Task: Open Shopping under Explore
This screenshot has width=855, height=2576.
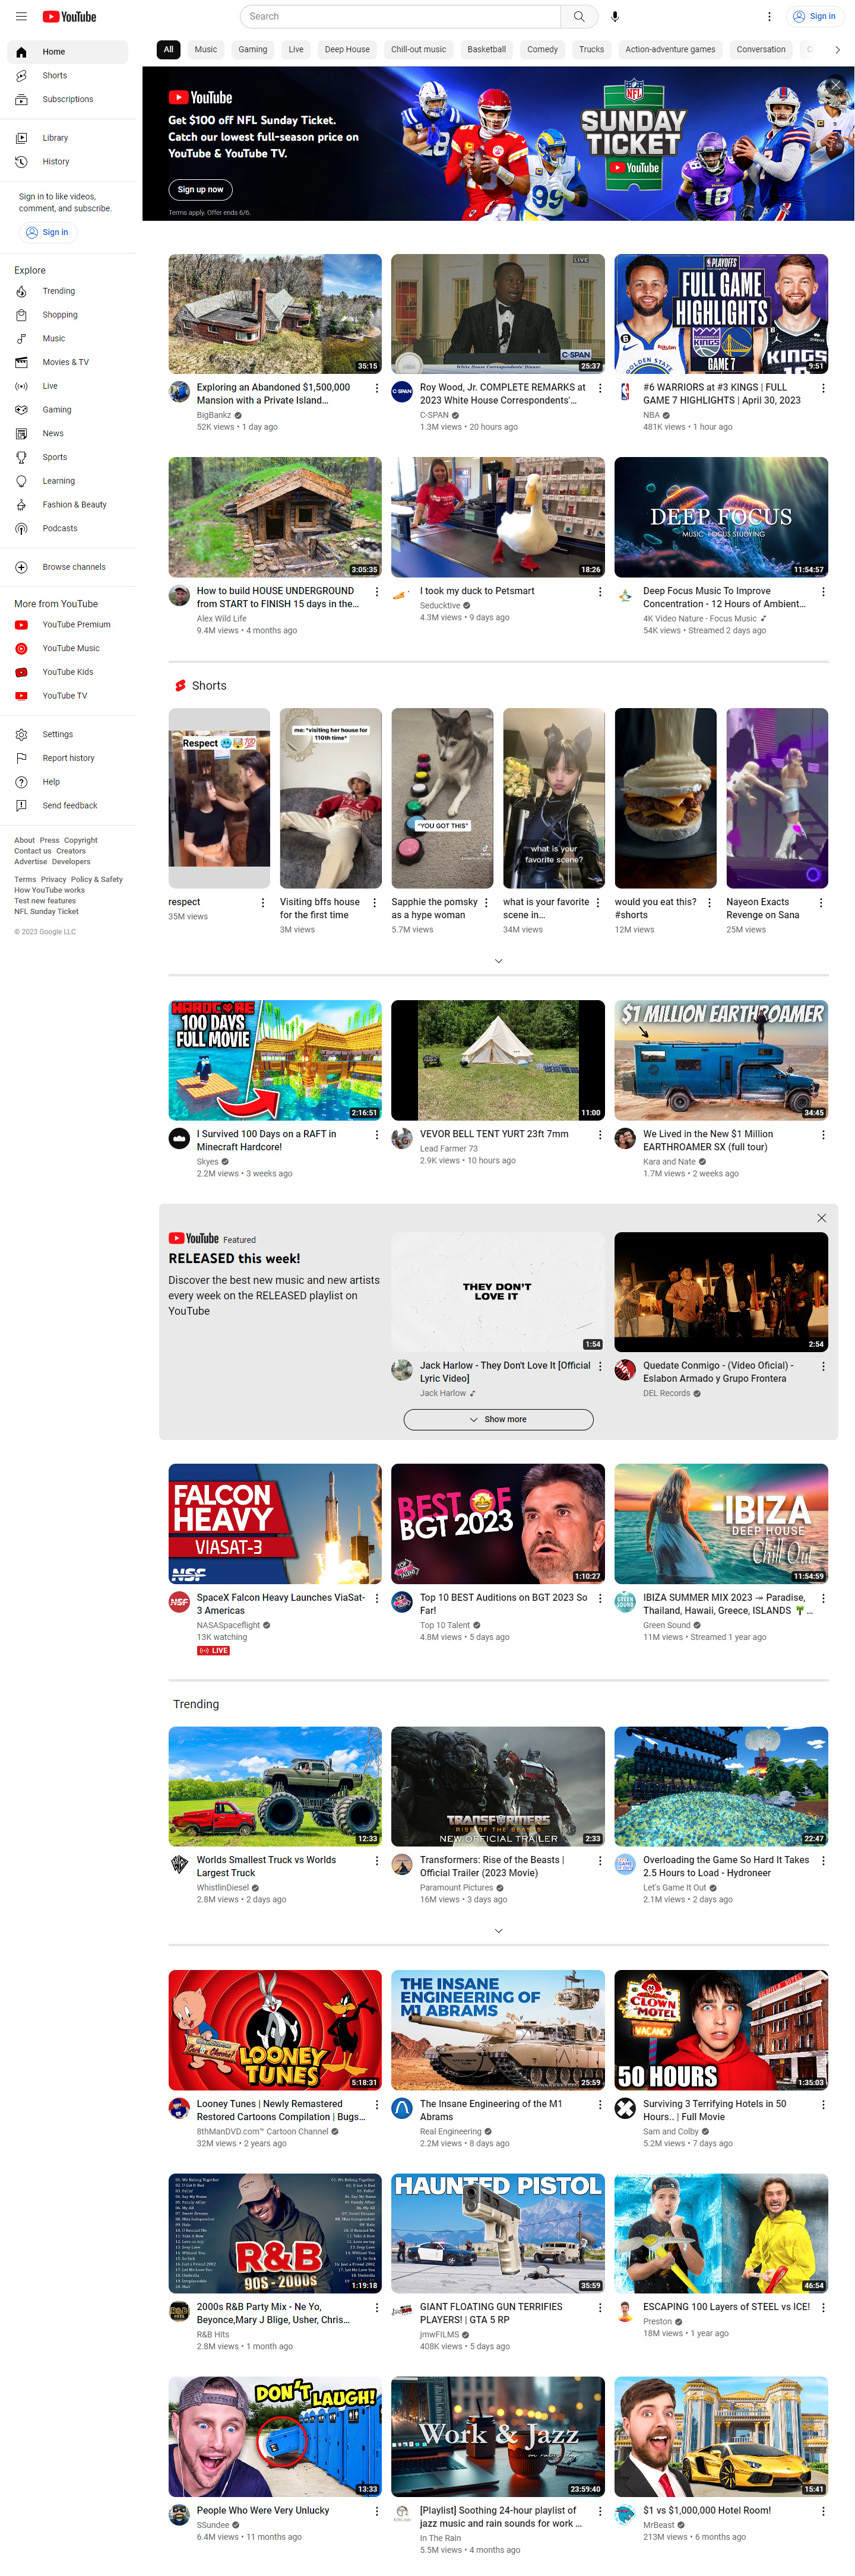Action: point(67,315)
